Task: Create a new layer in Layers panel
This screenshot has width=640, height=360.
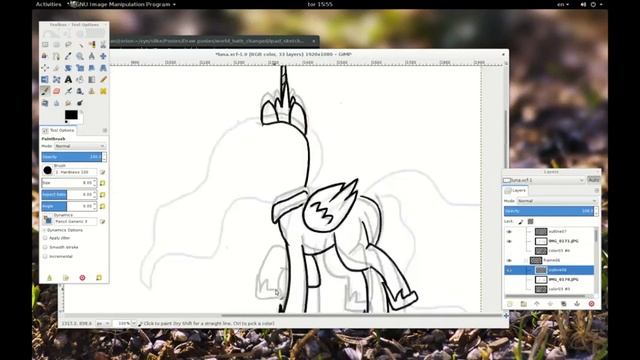Action: [509, 304]
